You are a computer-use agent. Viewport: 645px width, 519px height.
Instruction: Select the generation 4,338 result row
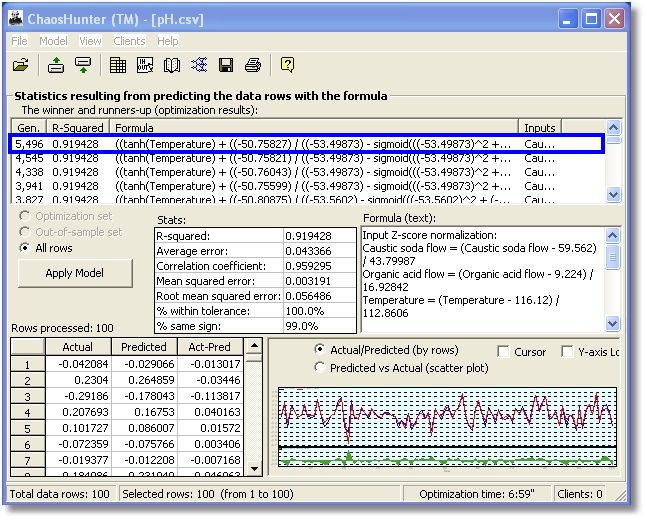click(x=306, y=172)
